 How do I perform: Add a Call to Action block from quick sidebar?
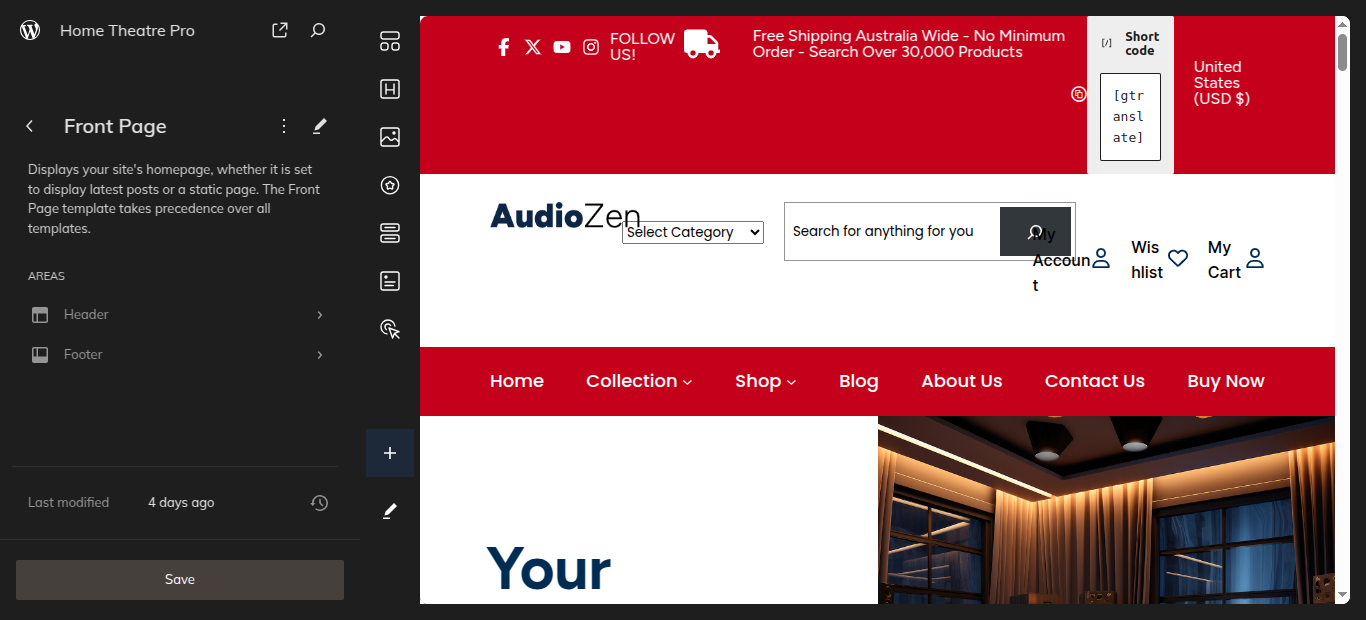click(390, 329)
